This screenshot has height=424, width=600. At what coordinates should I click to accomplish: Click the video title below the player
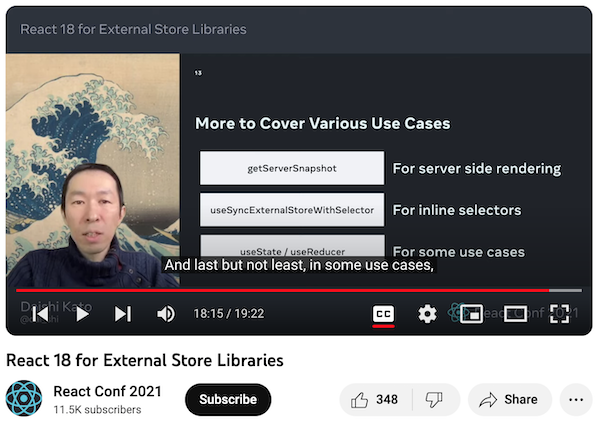145,360
